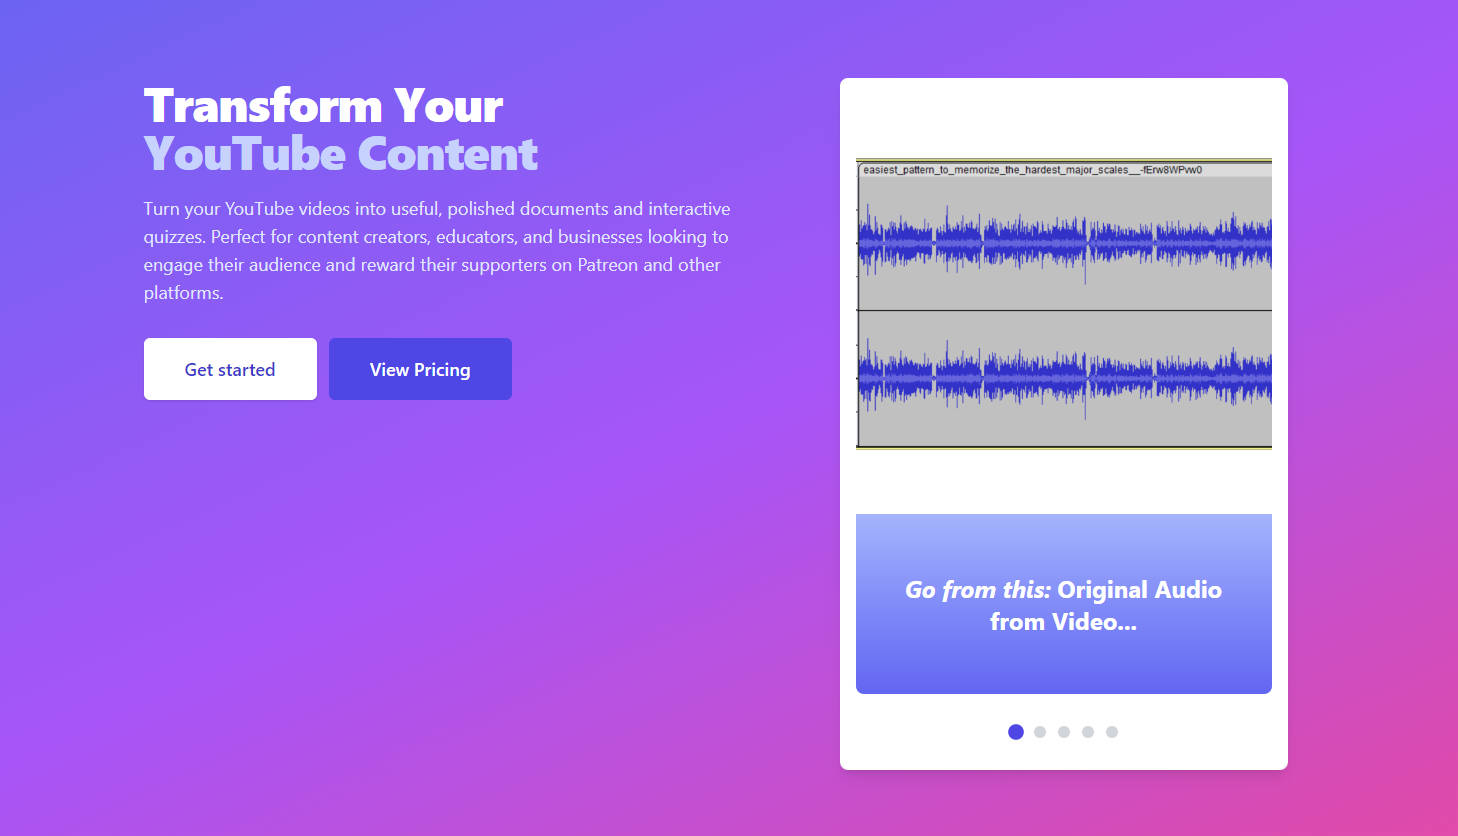1458x836 pixels.
Task: Select the fourth carousel dot
Action: (x=1087, y=732)
